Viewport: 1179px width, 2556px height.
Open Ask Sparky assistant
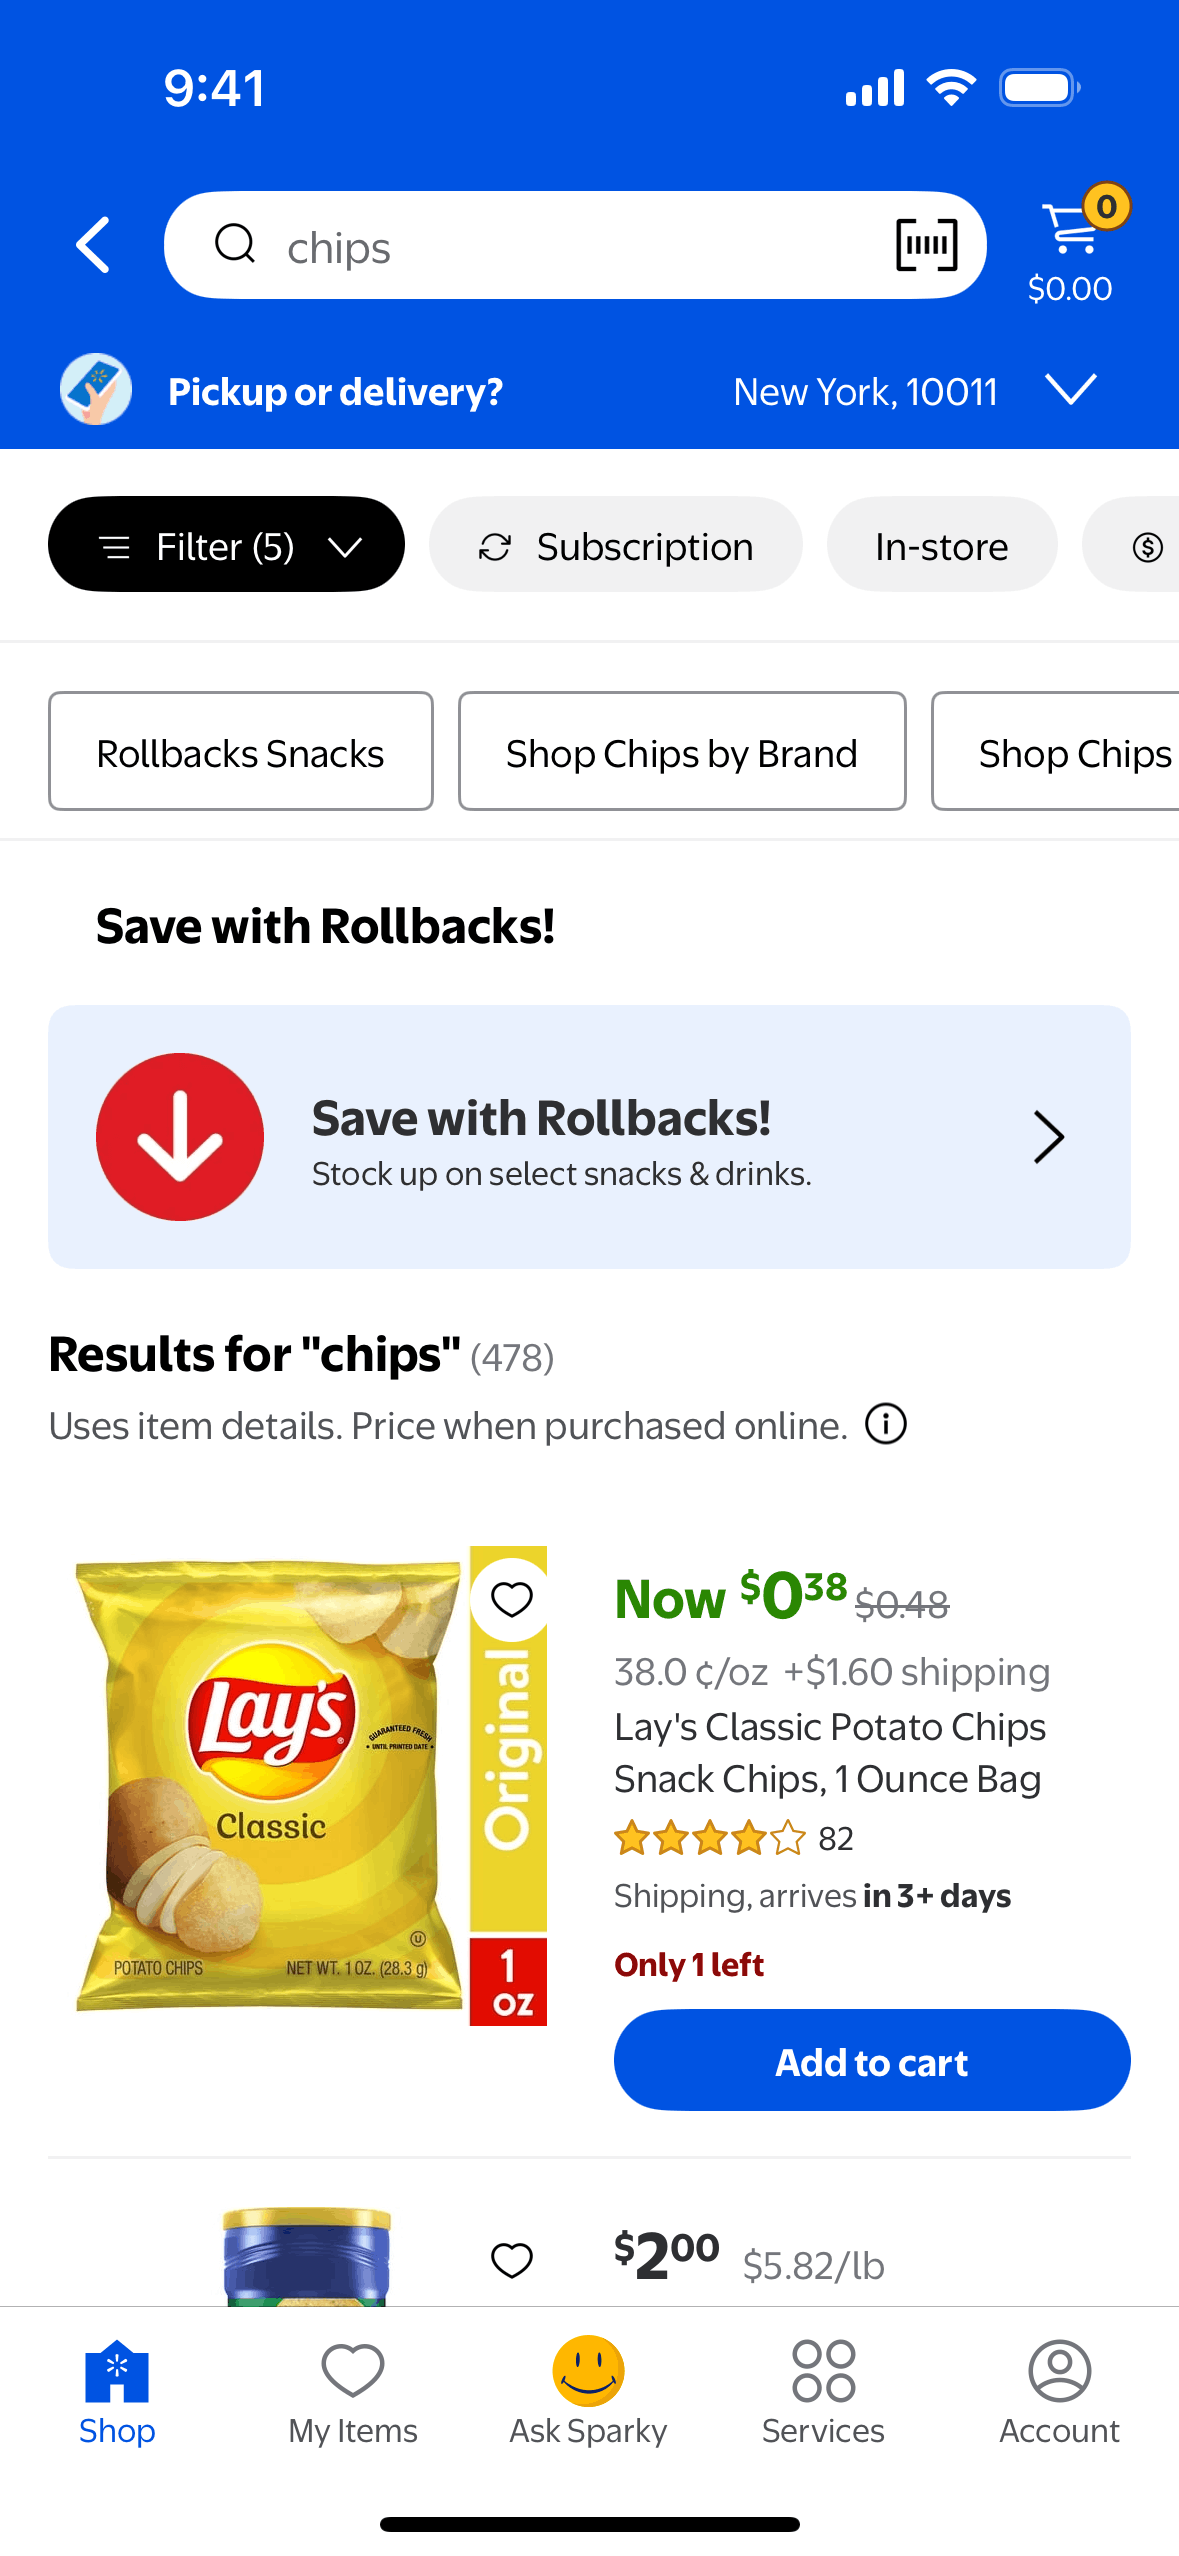pyautogui.click(x=588, y=2390)
